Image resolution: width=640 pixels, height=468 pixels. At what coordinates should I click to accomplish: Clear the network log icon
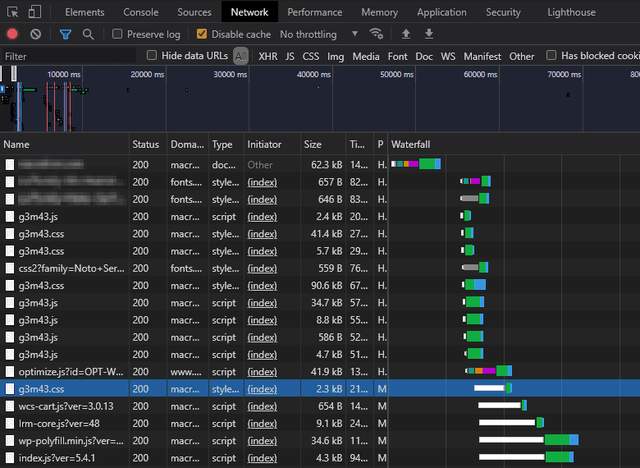point(36,34)
